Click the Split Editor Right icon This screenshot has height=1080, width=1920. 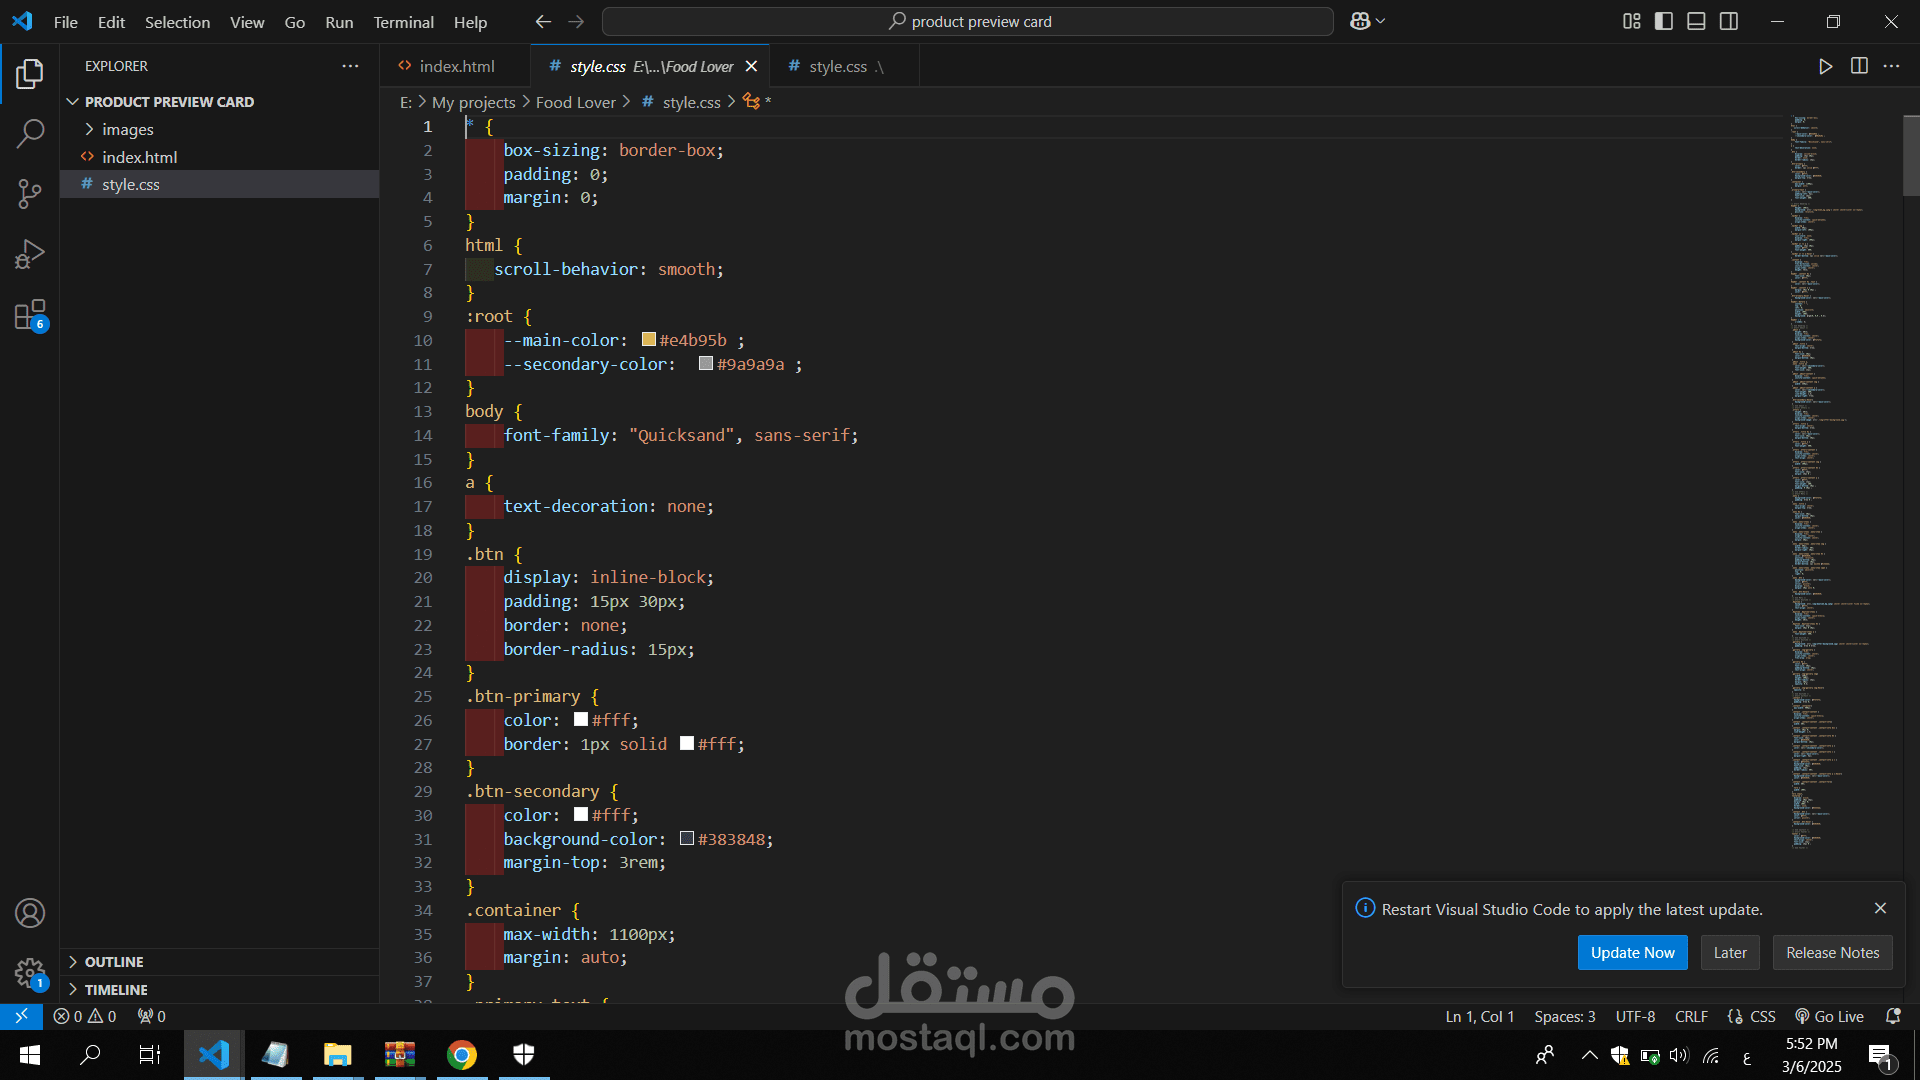pyautogui.click(x=1859, y=66)
